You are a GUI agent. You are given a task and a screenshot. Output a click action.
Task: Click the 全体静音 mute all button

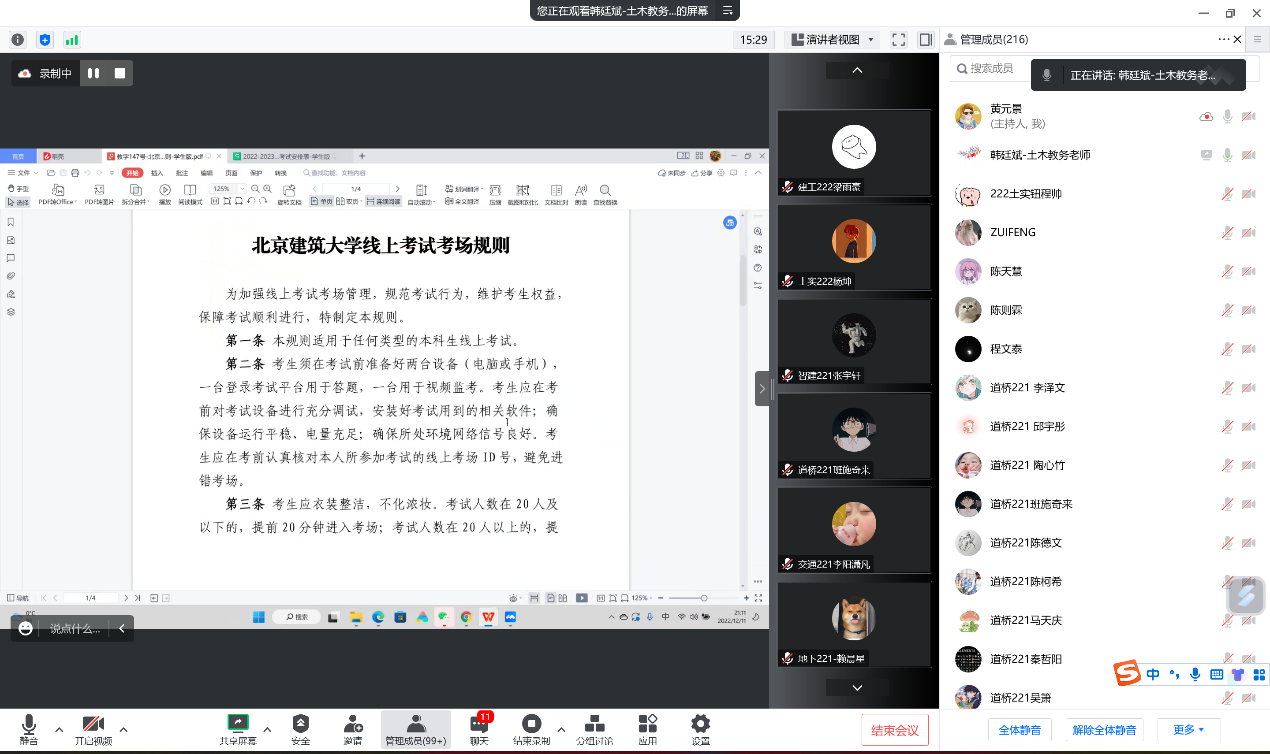(1019, 730)
